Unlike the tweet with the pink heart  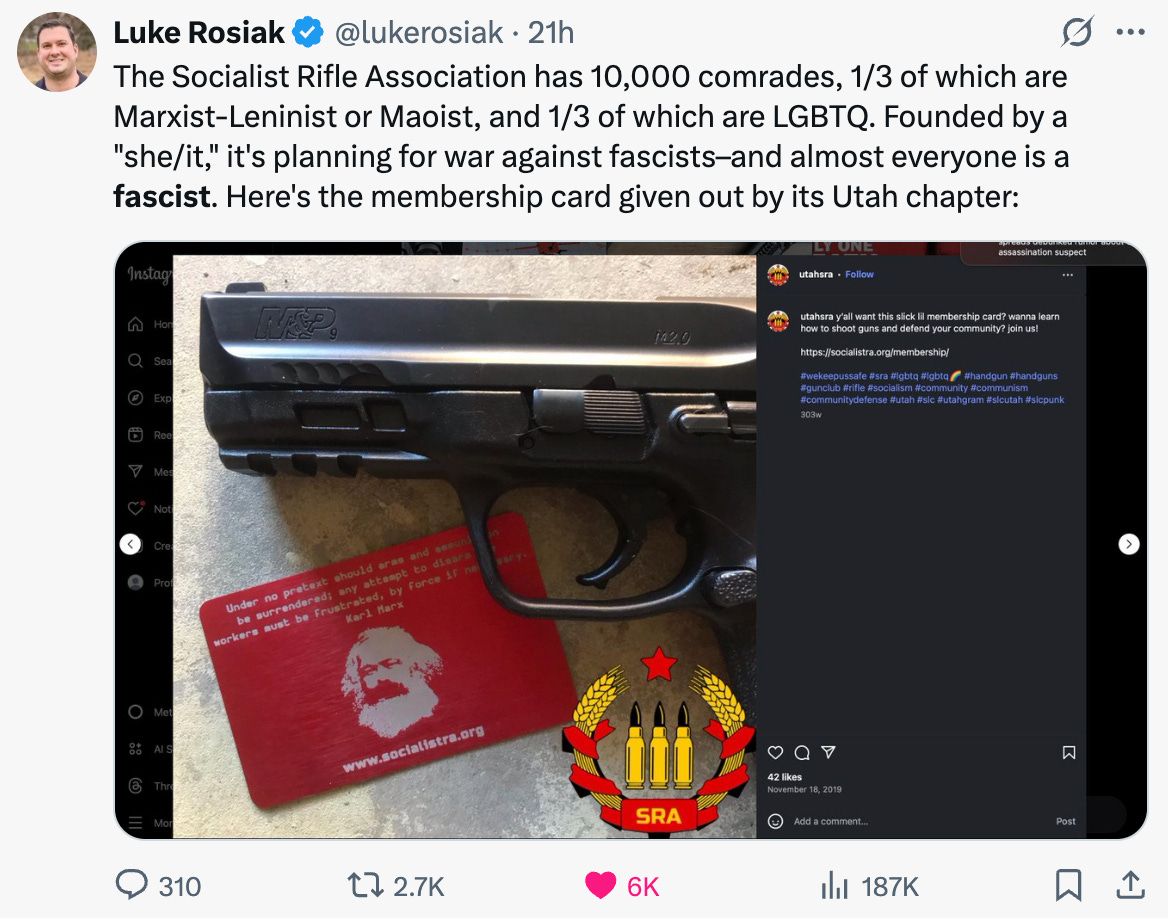click(600, 886)
